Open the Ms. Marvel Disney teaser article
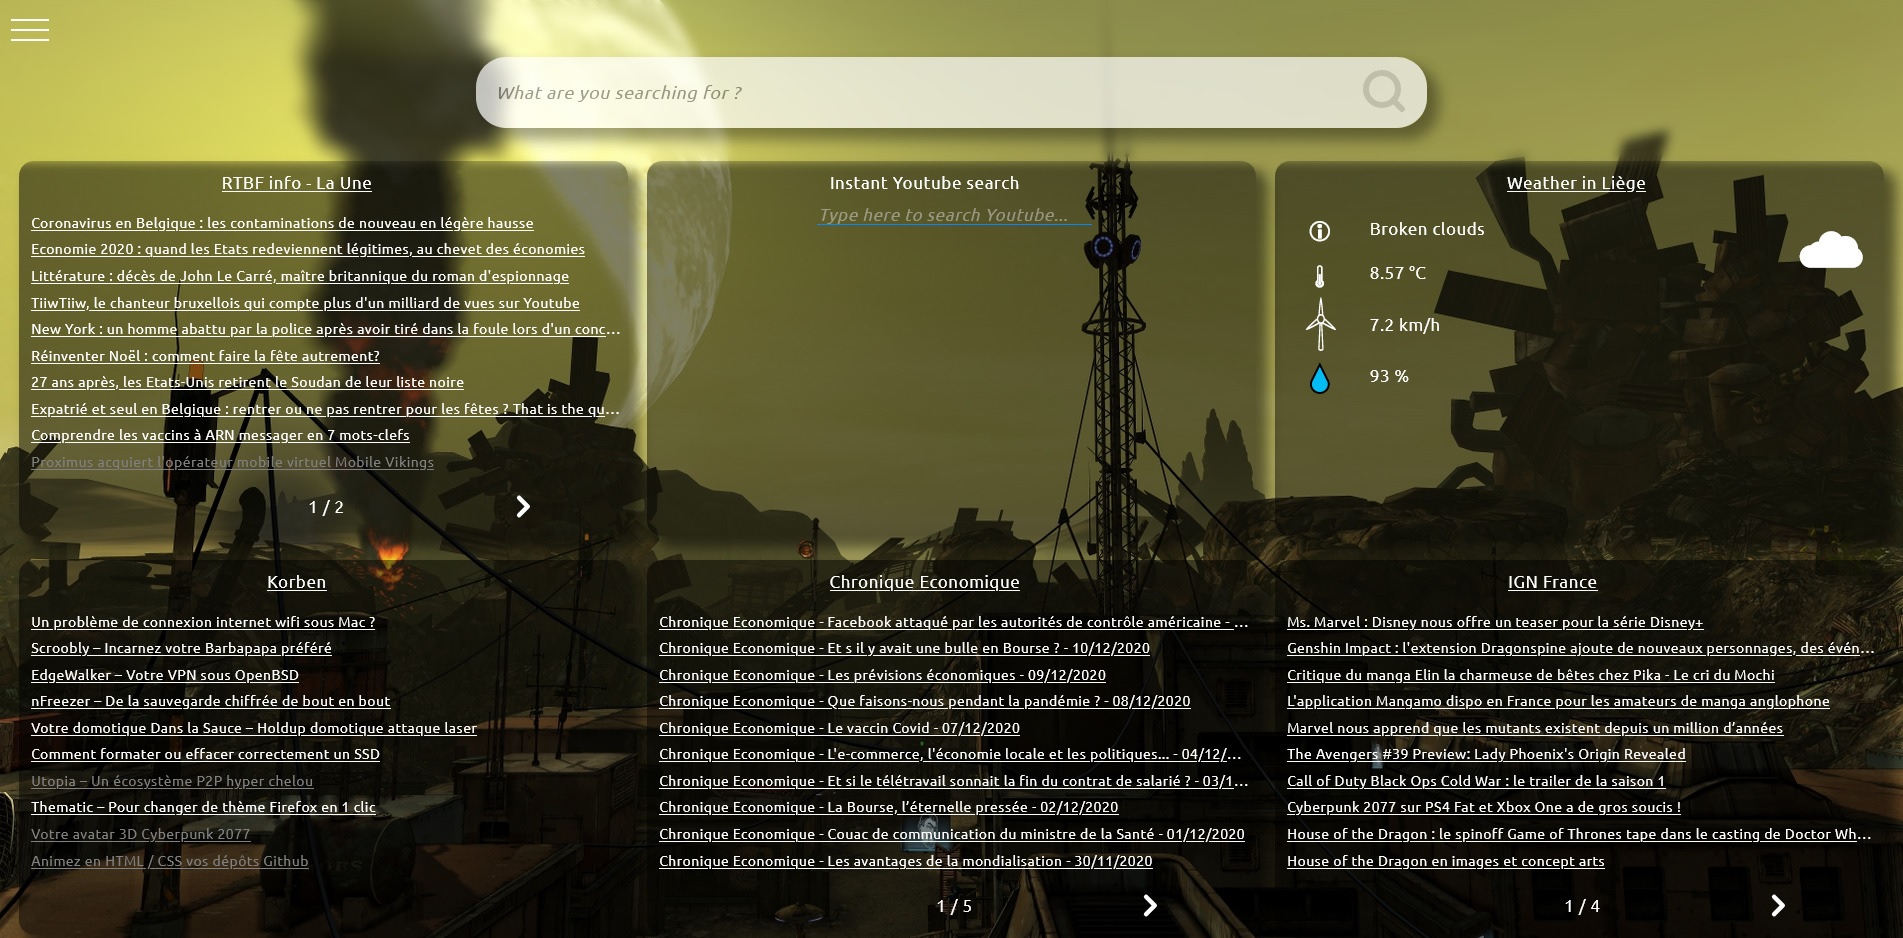1903x938 pixels. (x=1495, y=622)
